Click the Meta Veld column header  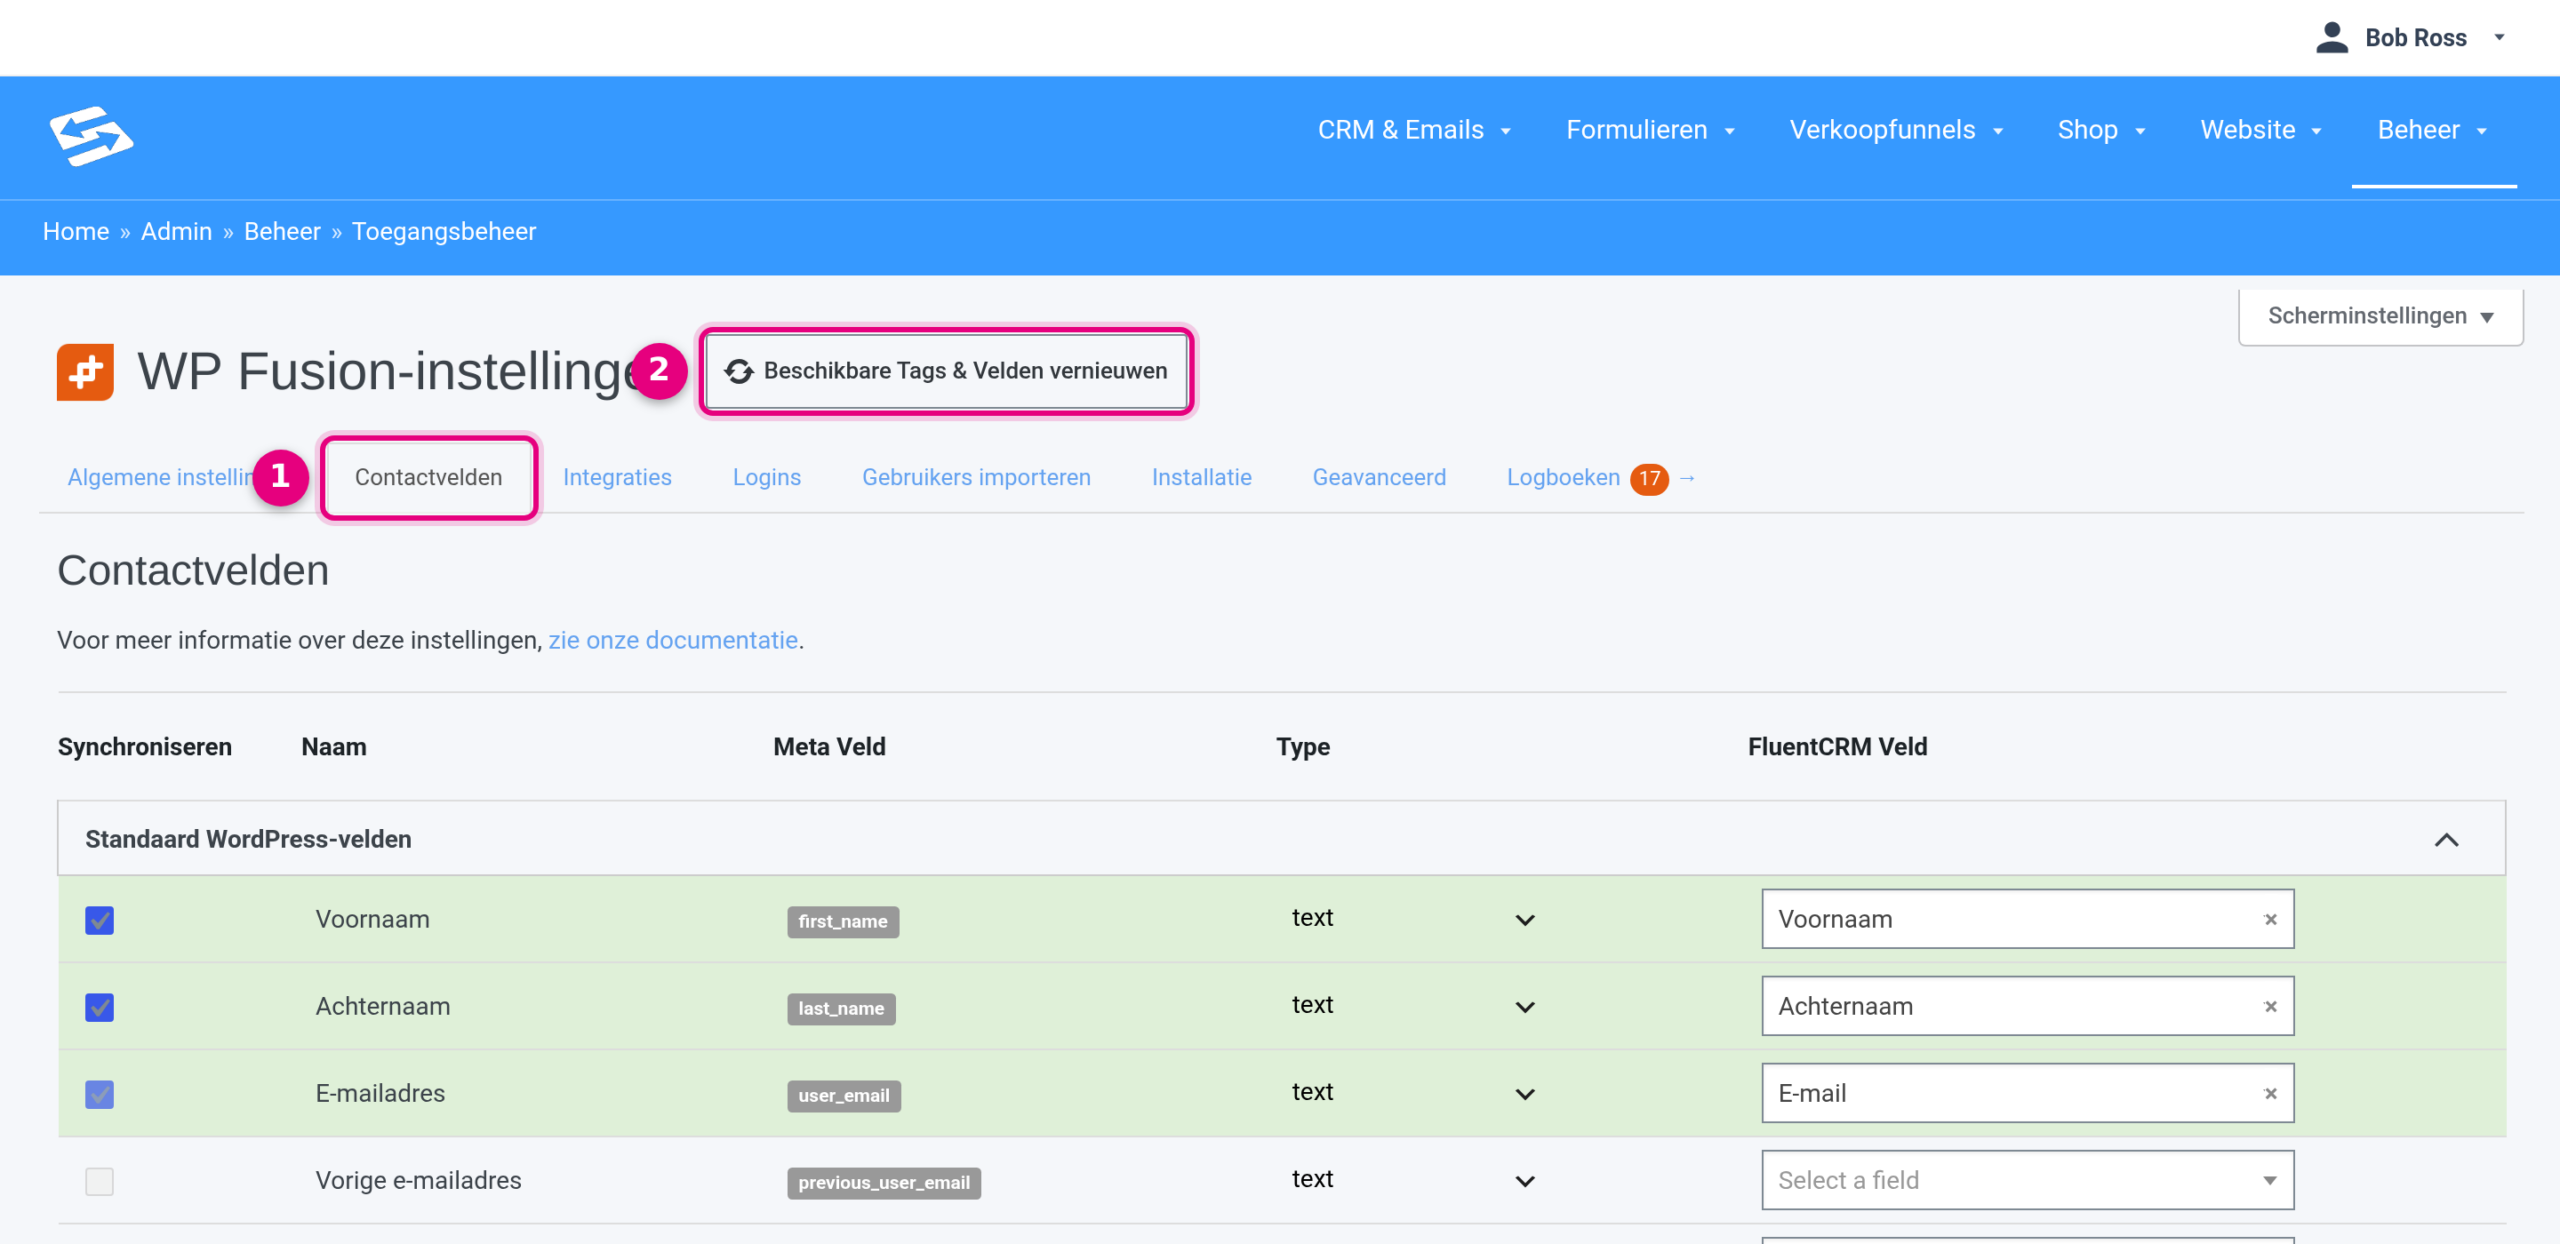pos(830,748)
